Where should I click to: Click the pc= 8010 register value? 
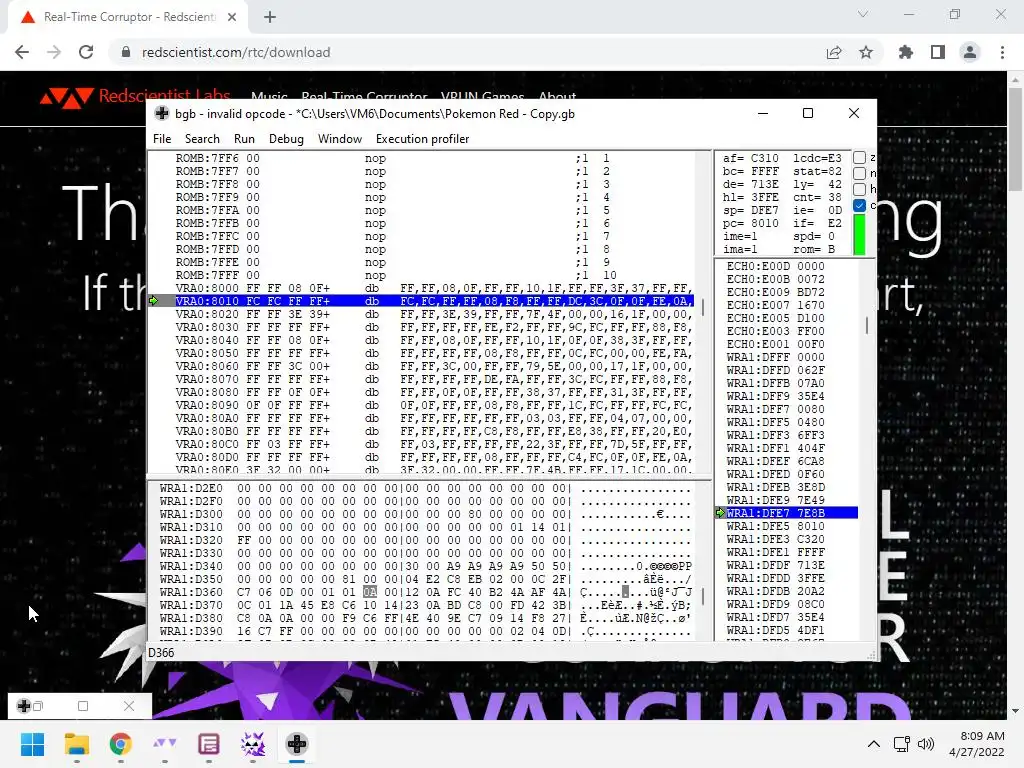[751, 223]
